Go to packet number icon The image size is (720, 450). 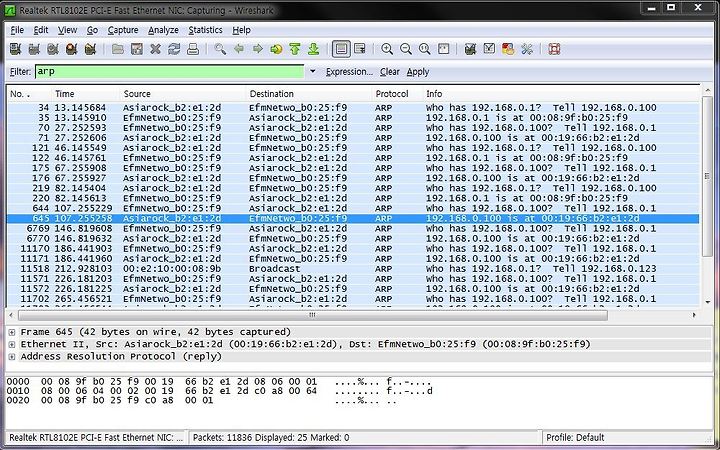[276, 49]
